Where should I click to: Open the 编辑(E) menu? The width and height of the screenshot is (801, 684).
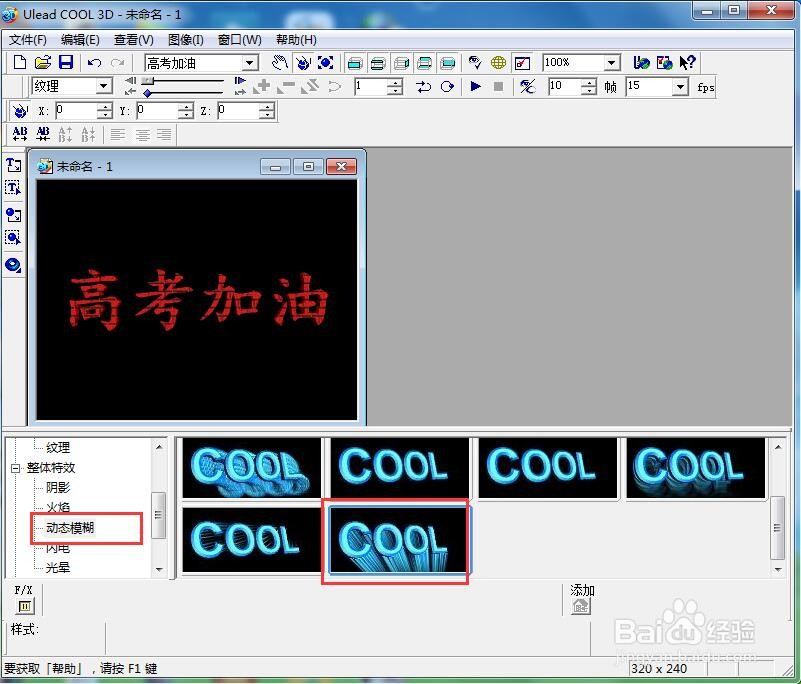coord(80,40)
